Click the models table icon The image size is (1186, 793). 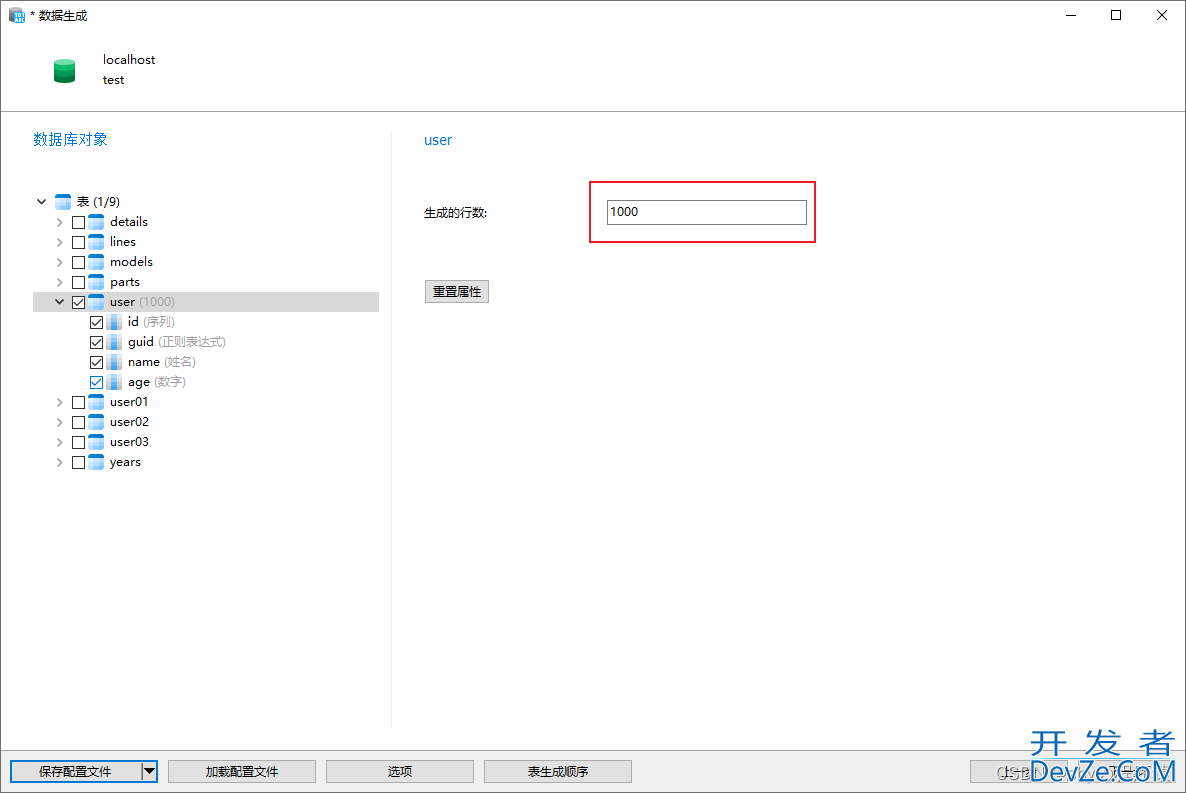click(x=96, y=262)
